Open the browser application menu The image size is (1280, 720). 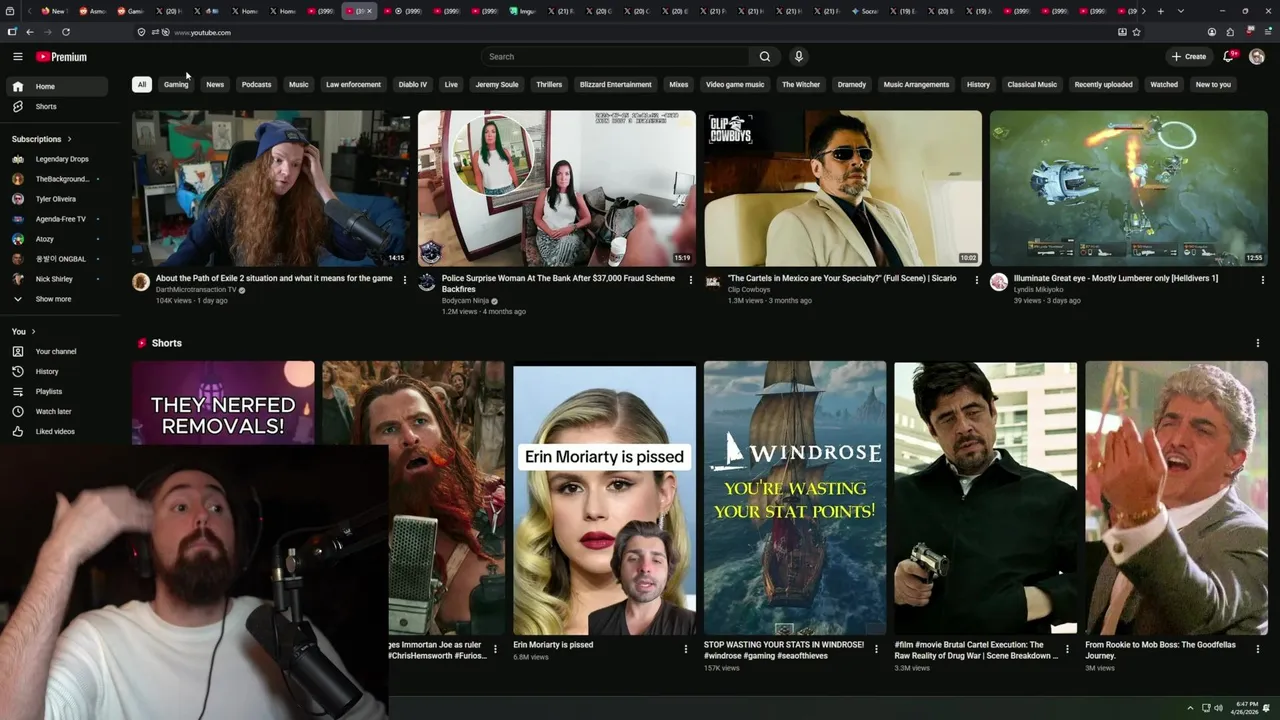(1267, 32)
